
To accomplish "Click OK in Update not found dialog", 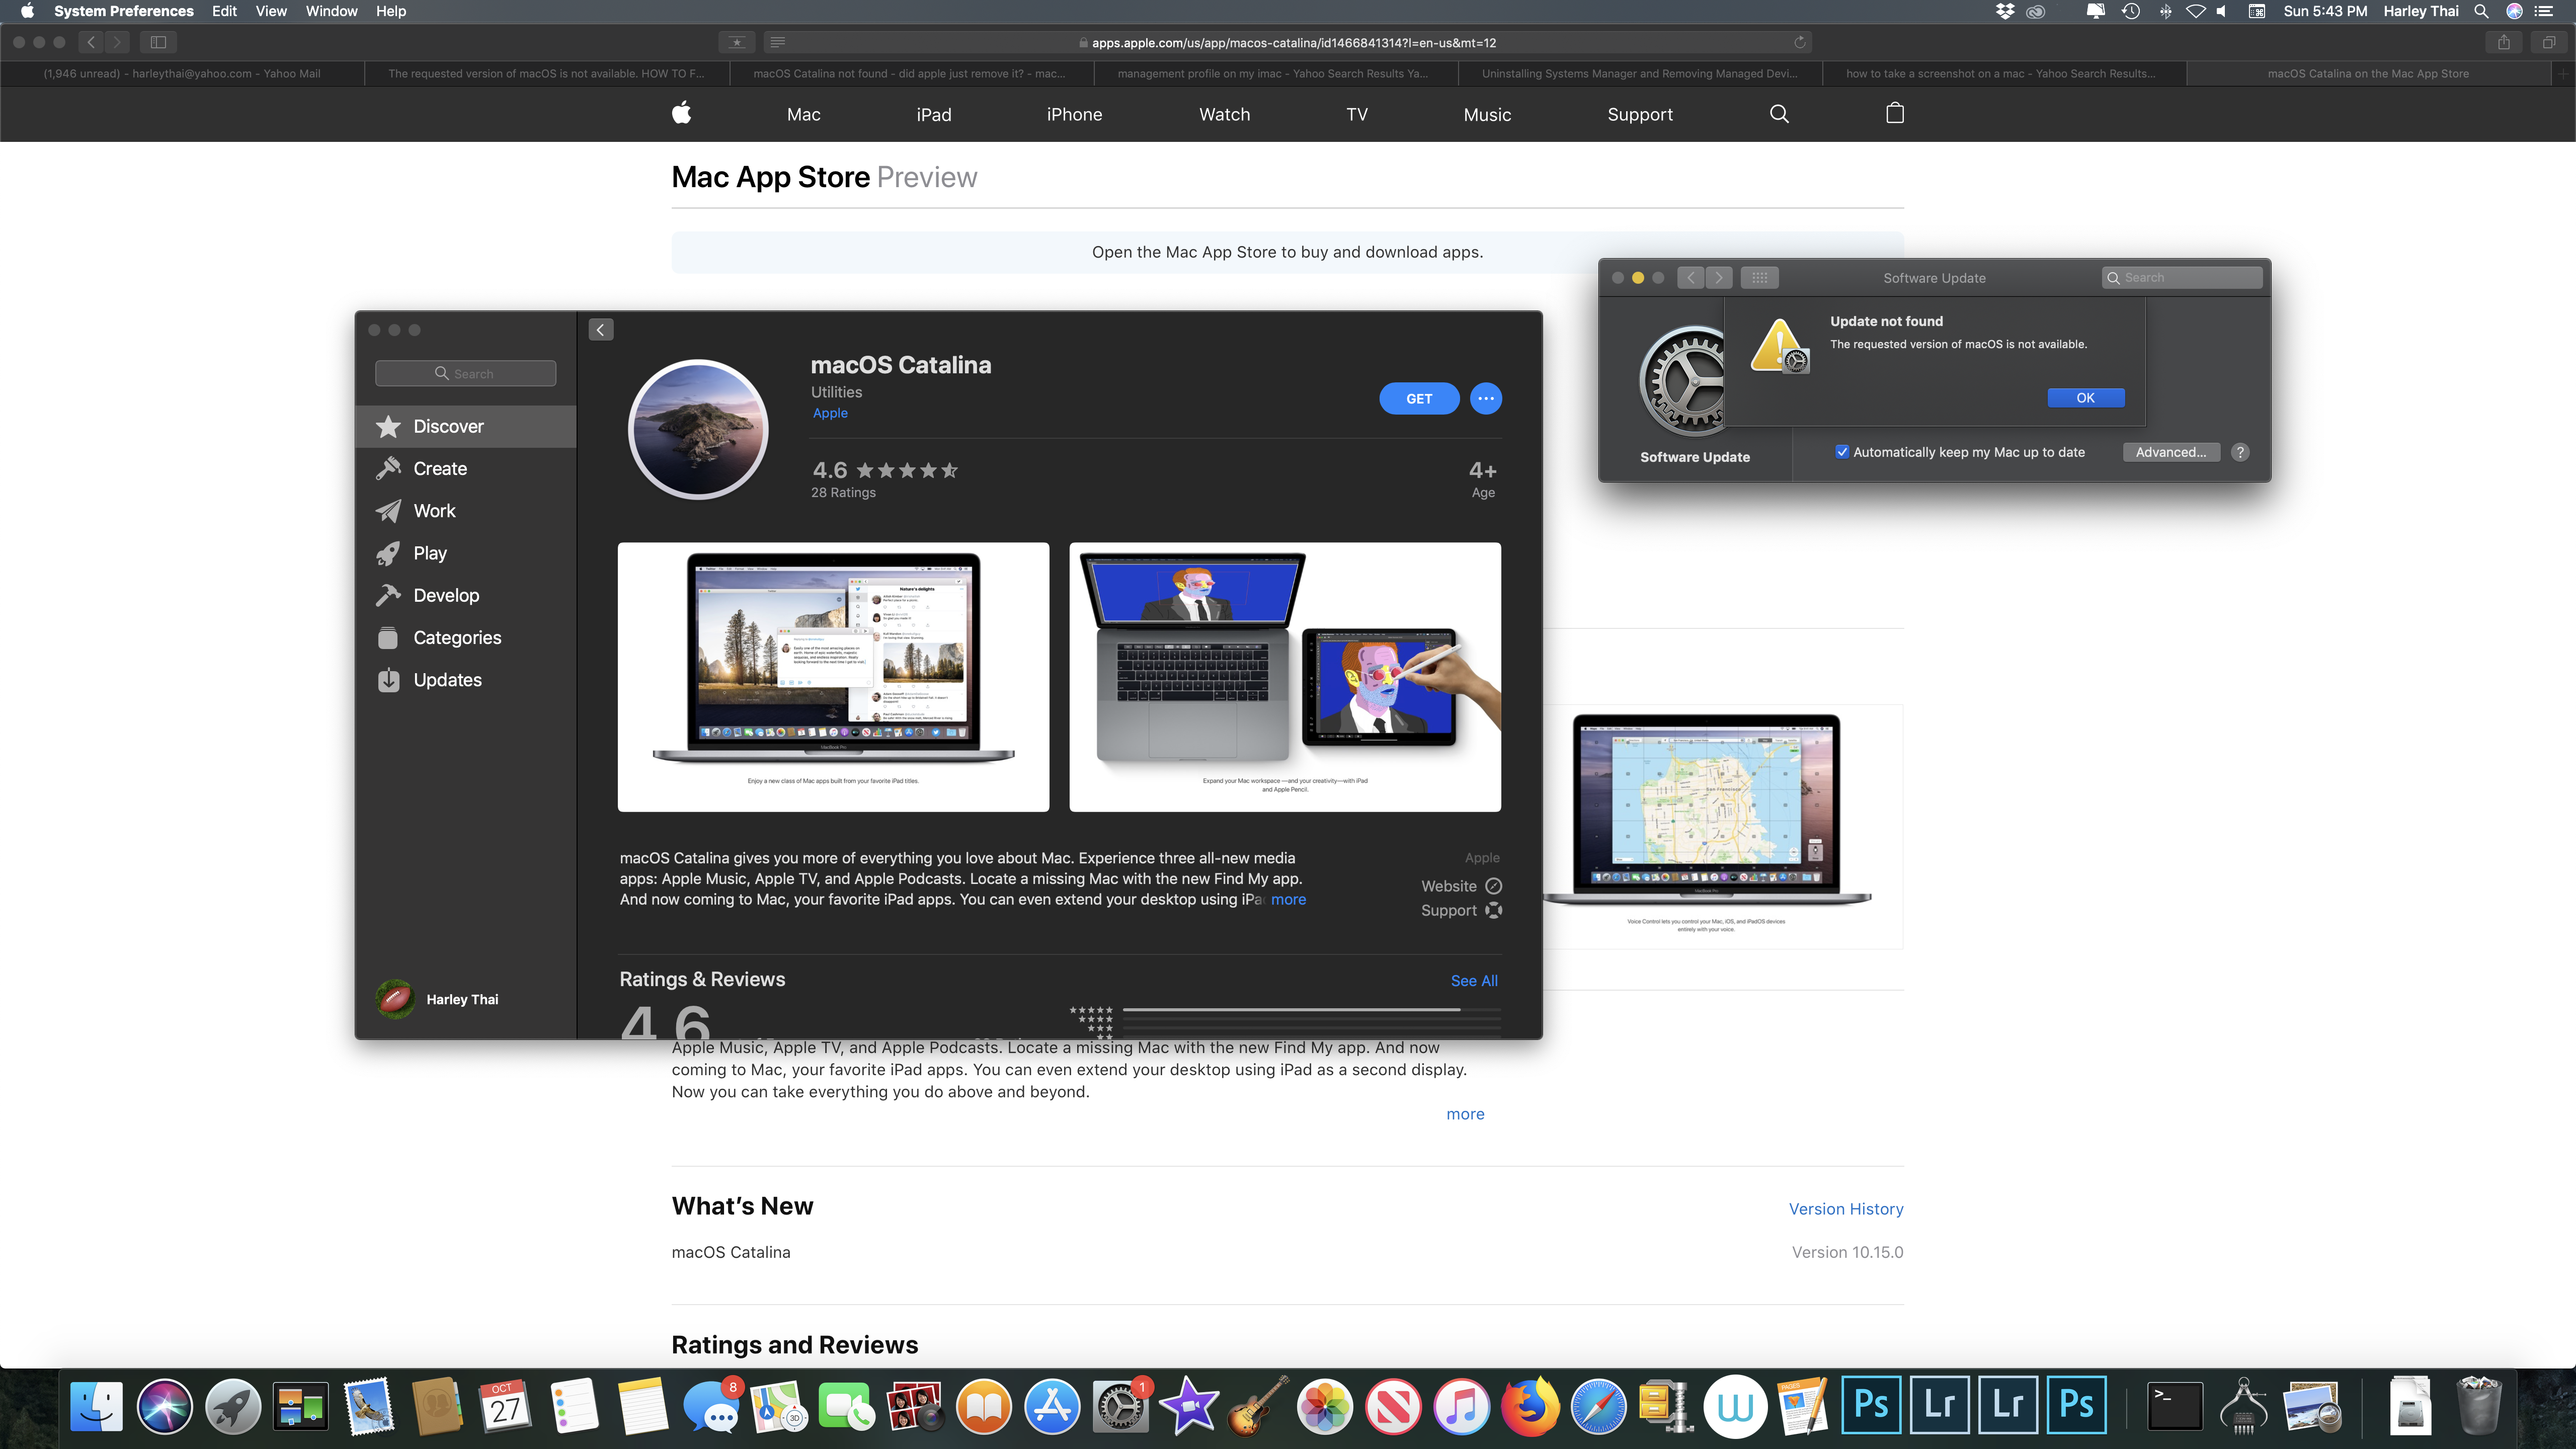I will 2085,398.
